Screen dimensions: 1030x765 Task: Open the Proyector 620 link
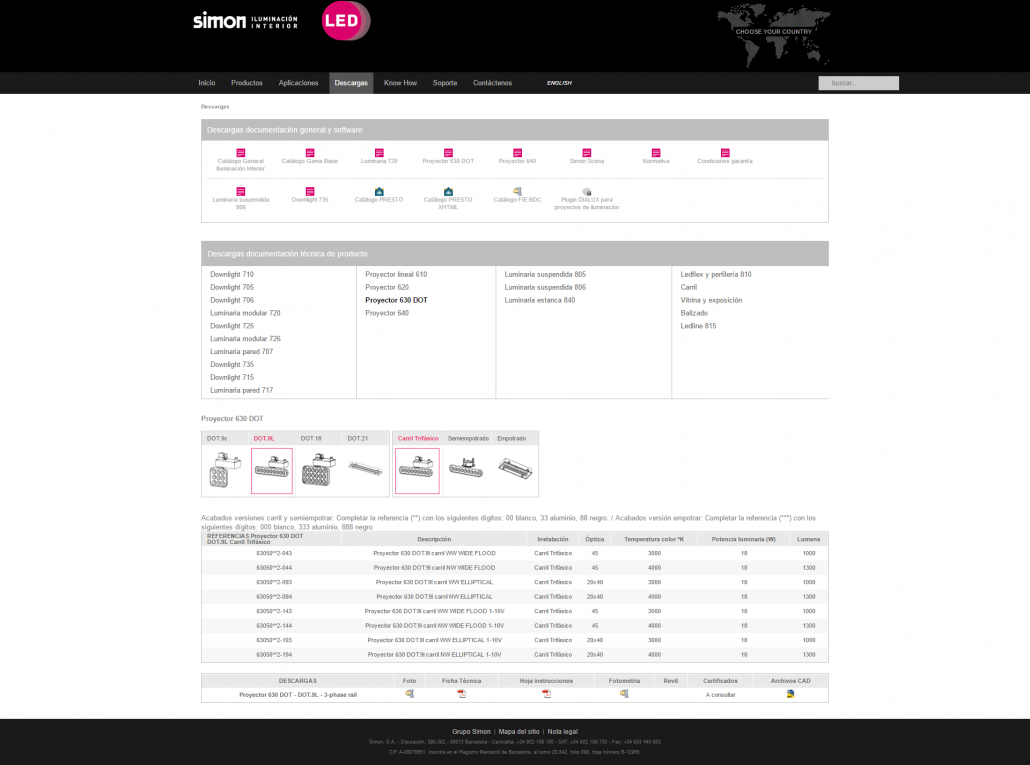pos(387,287)
